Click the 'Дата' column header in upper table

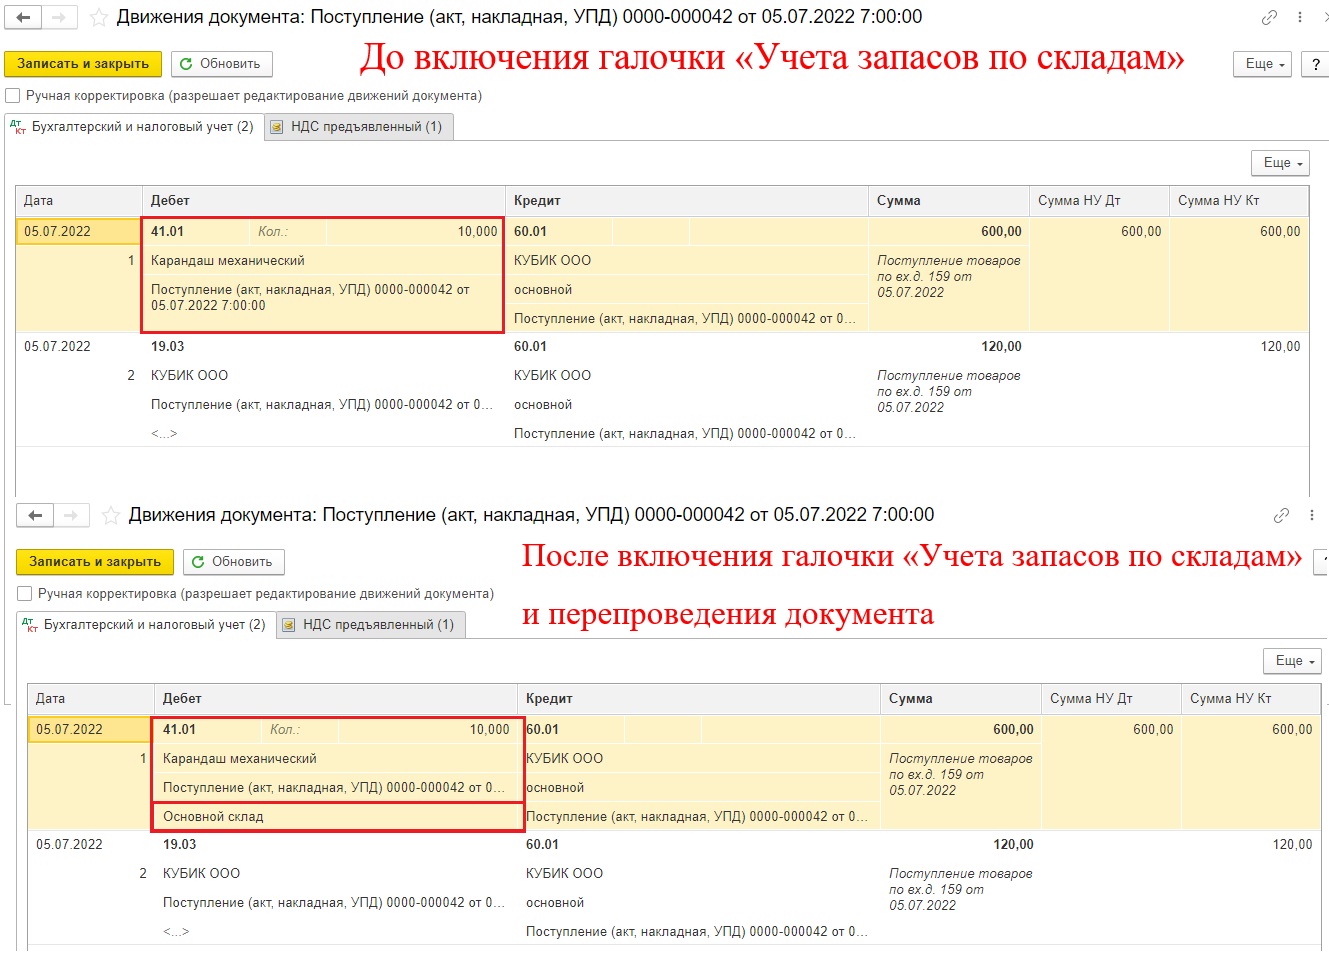[79, 201]
